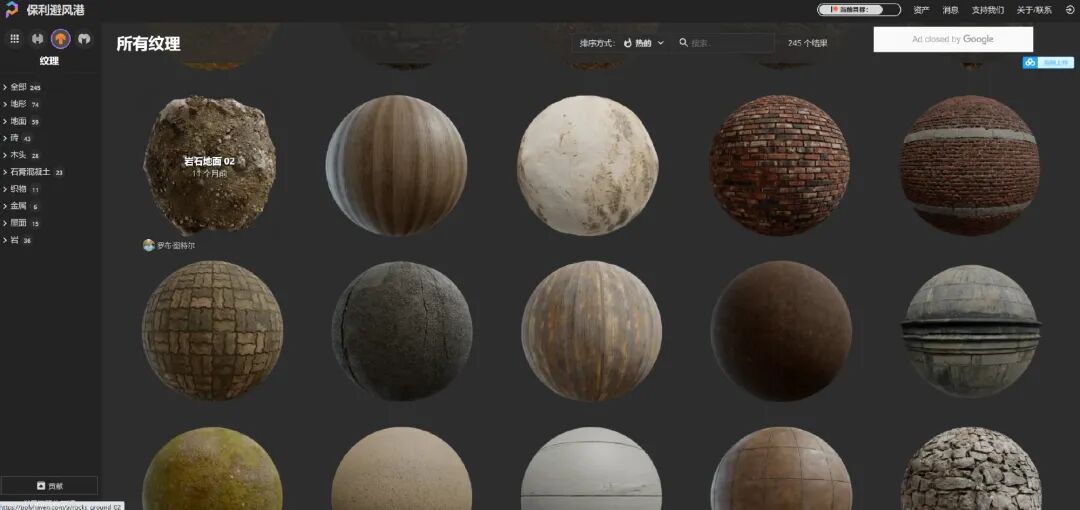Open the dry stone wall sphere thumbnail

coord(971,469)
